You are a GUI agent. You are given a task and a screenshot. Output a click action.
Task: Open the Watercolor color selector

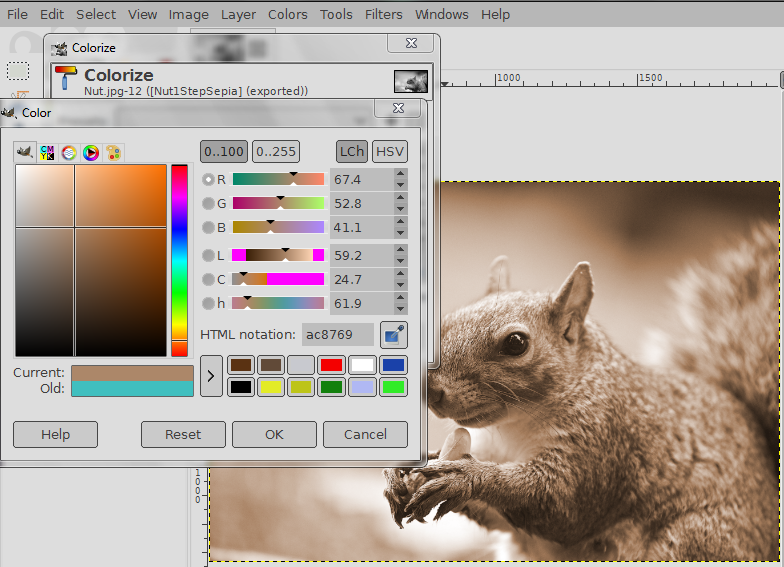(x=69, y=152)
